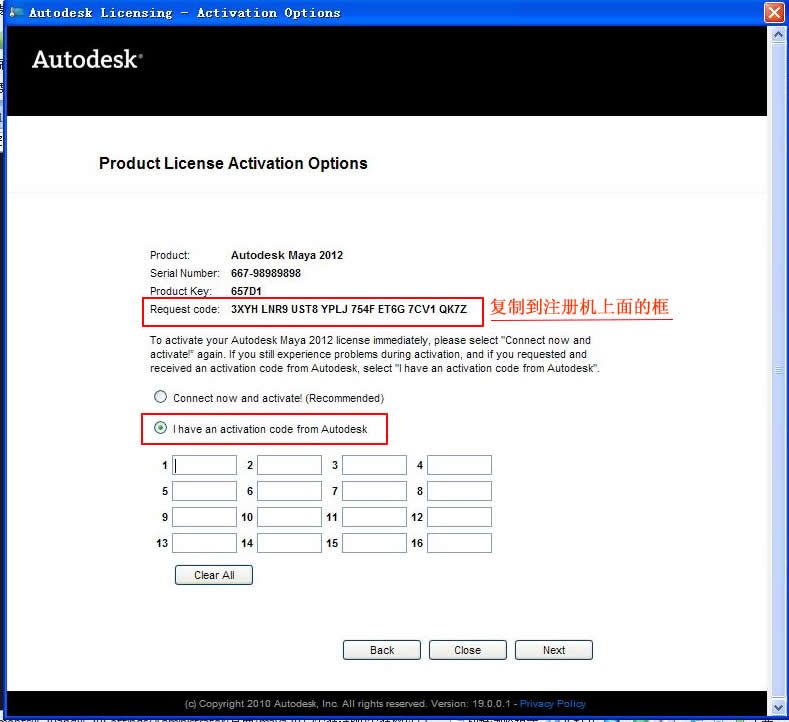789x722 pixels.
Task: Click into activation code field 13
Action: coord(204,543)
